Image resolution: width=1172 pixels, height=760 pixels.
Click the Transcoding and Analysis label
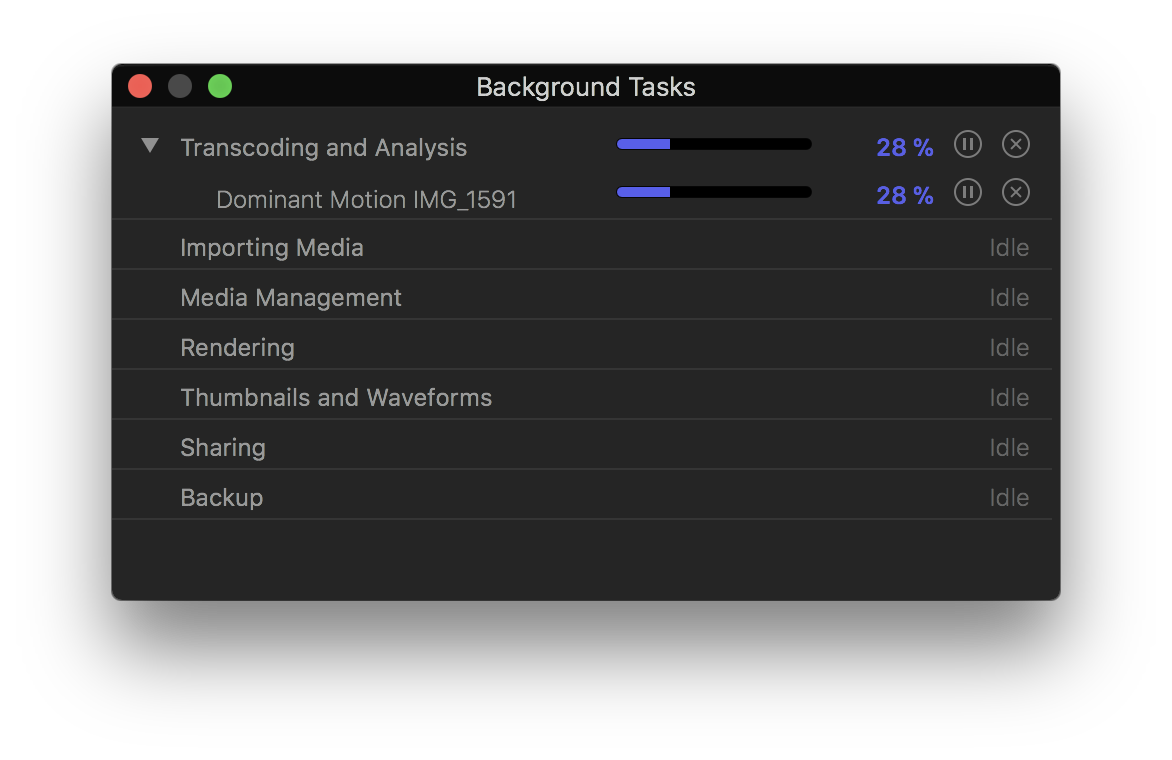click(323, 148)
